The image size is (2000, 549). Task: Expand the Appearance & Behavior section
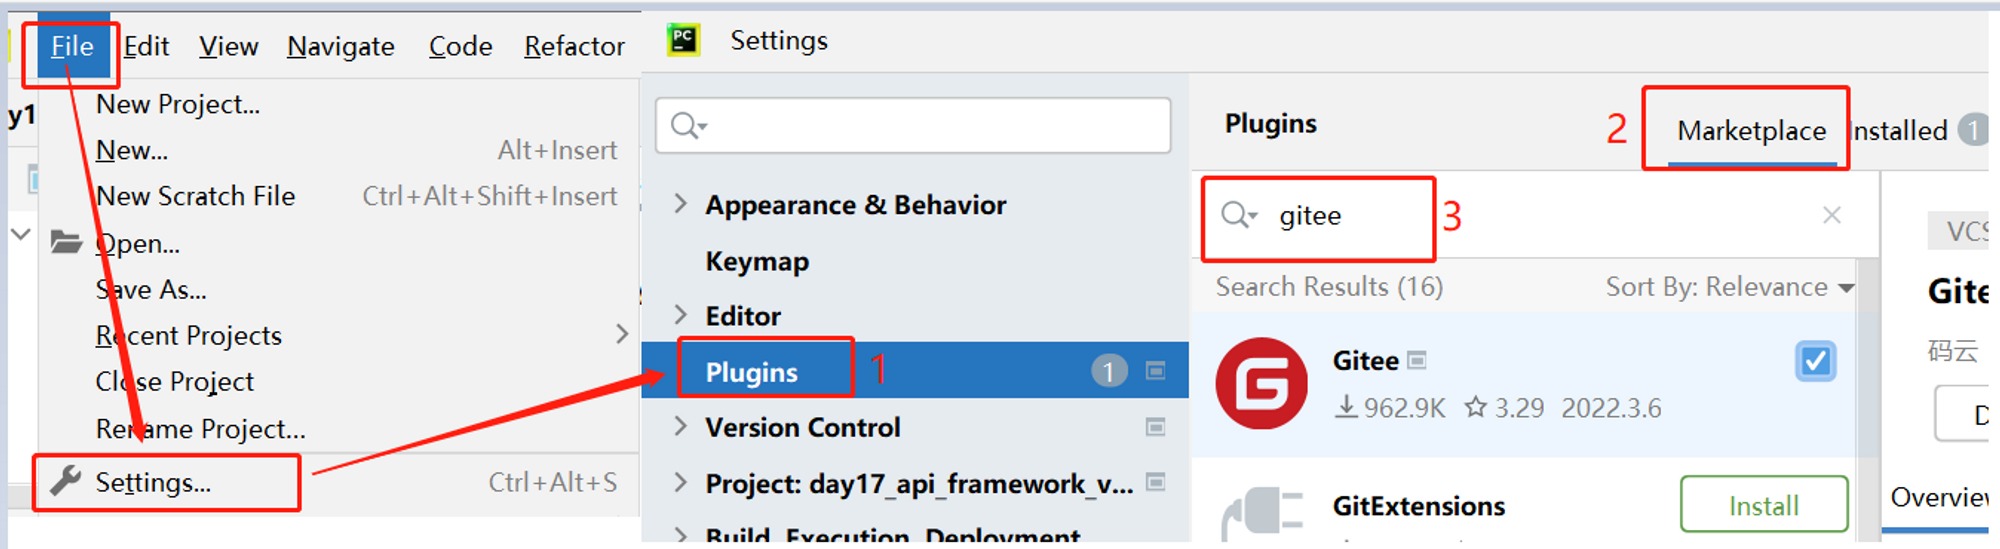click(x=681, y=204)
